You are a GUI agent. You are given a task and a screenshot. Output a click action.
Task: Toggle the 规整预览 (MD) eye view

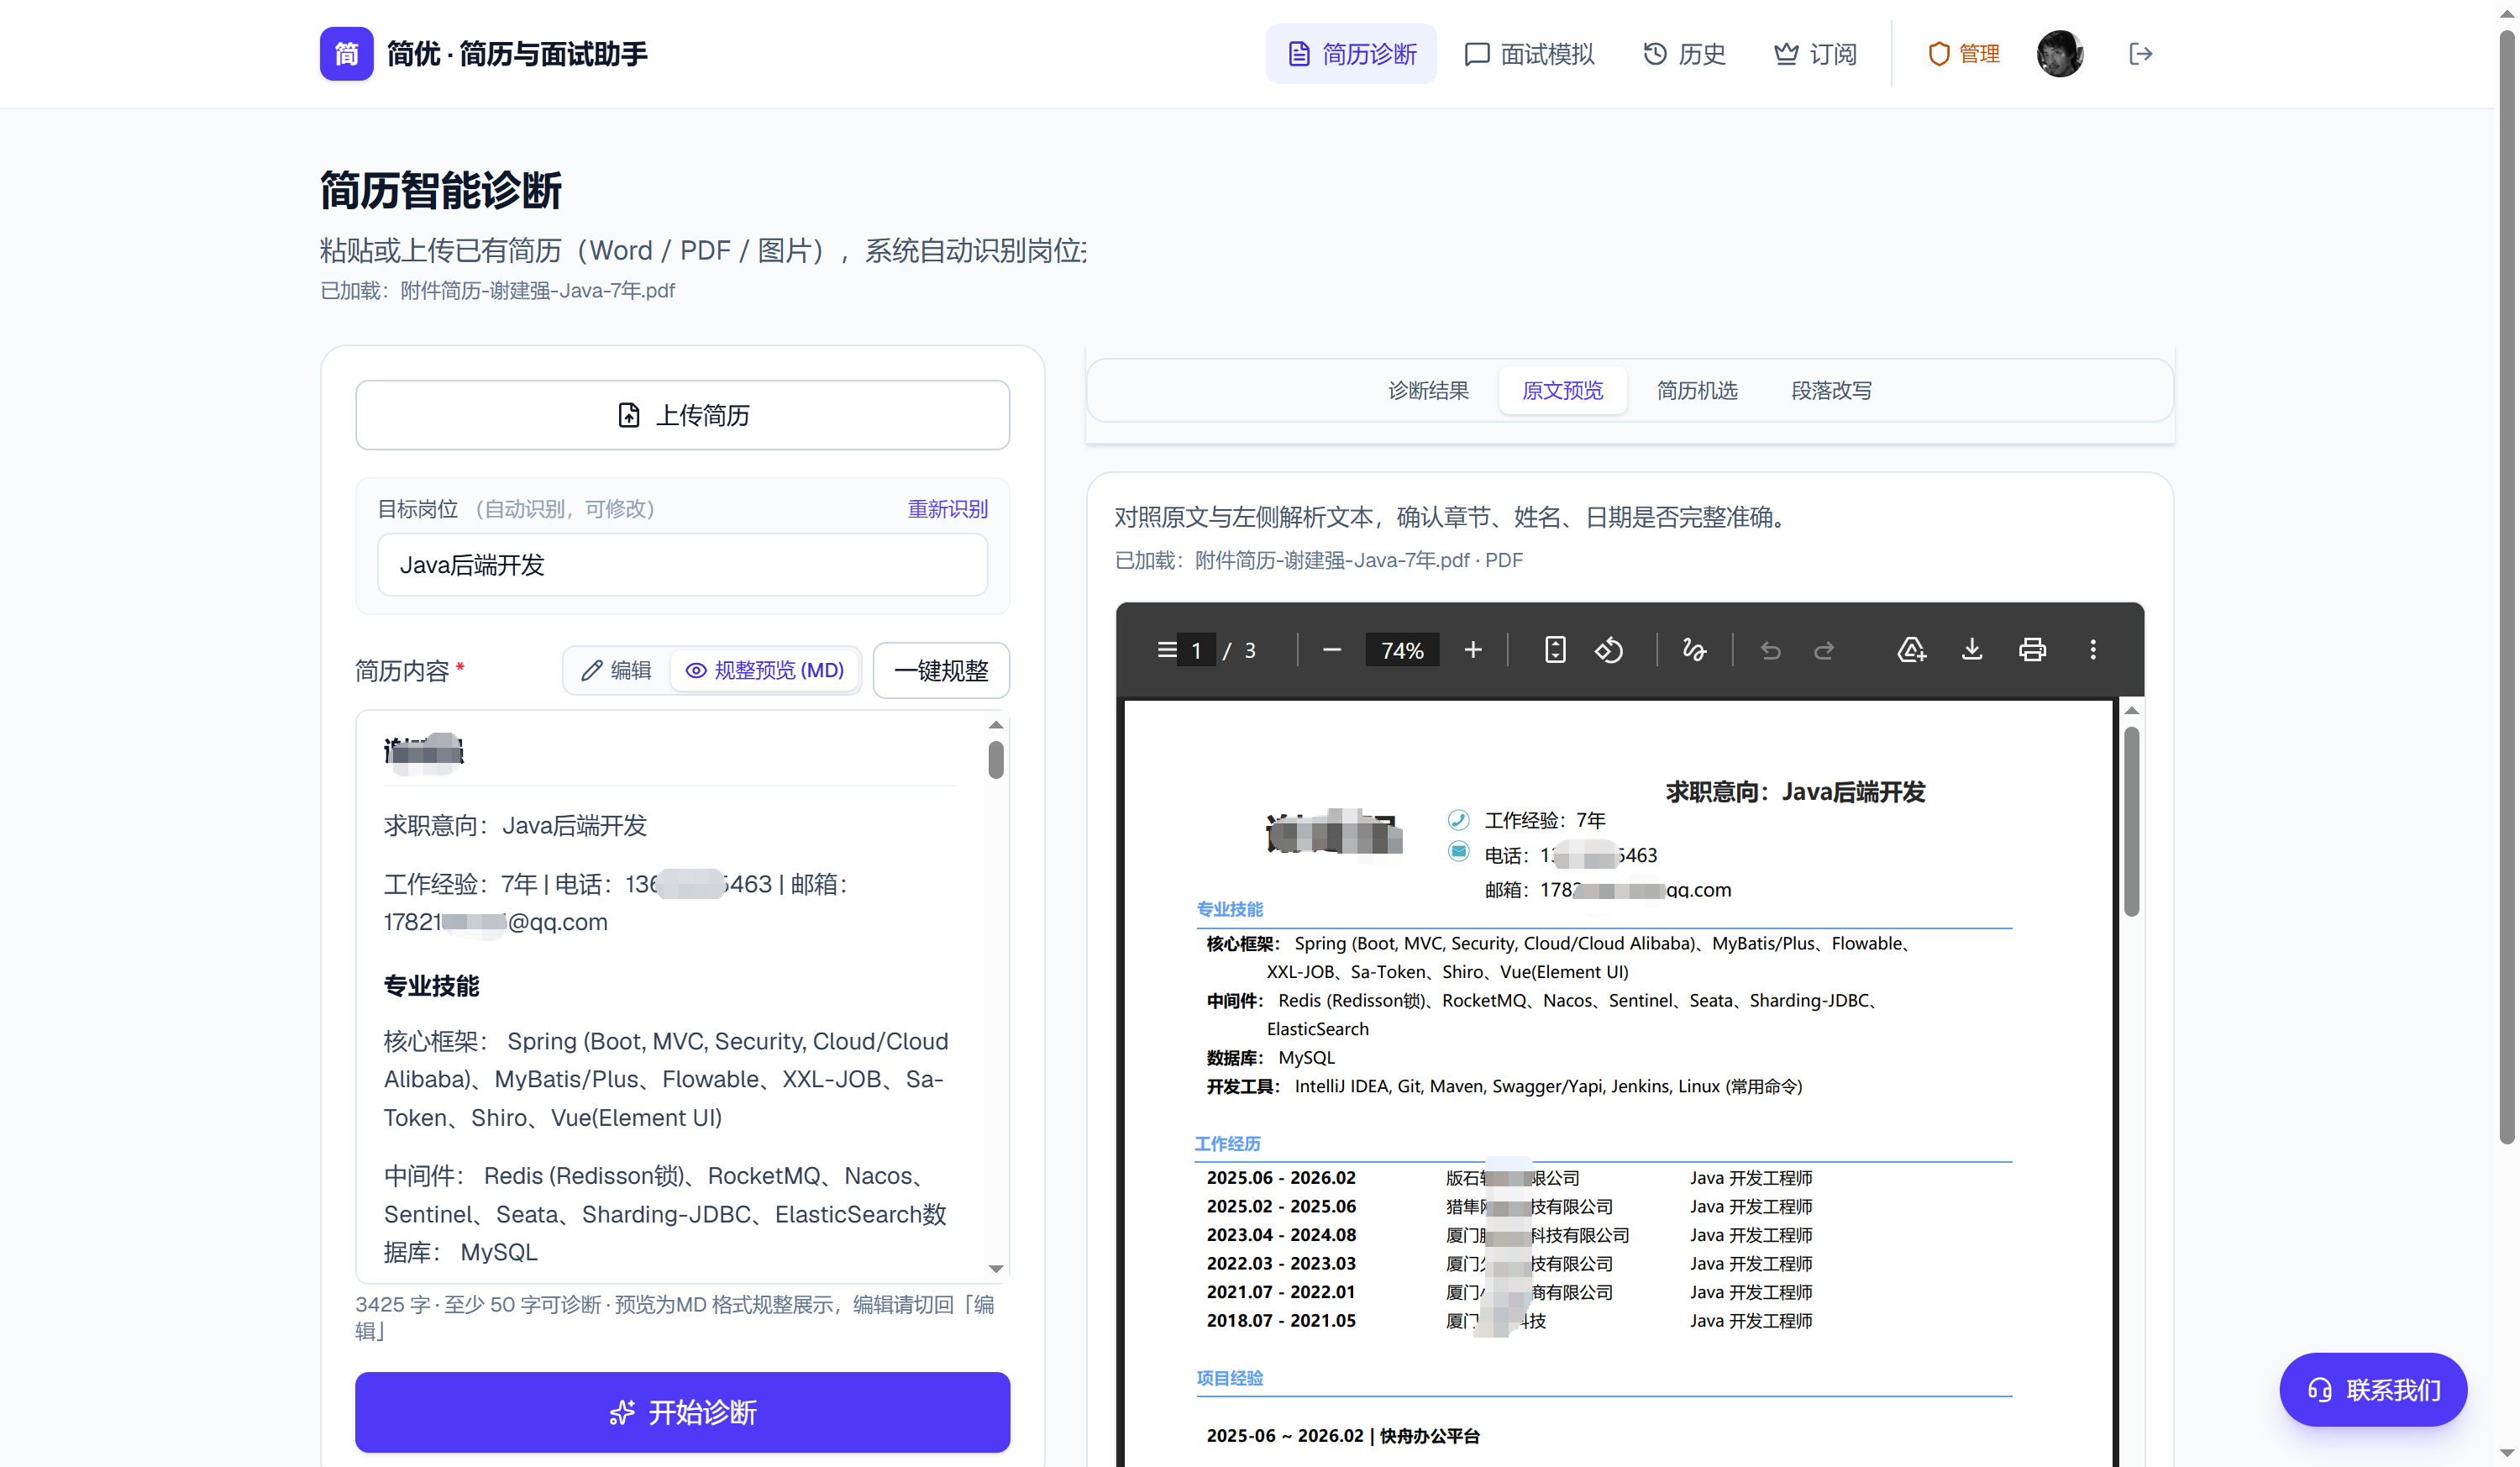click(765, 670)
